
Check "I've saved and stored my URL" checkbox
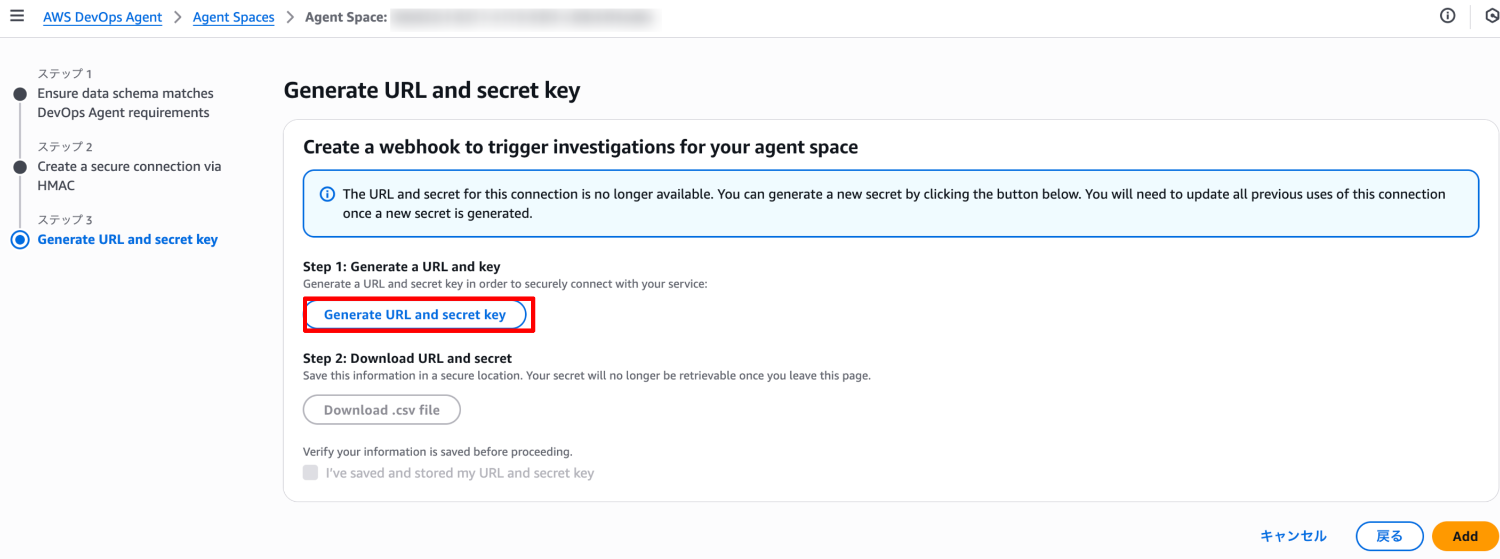[x=311, y=473]
